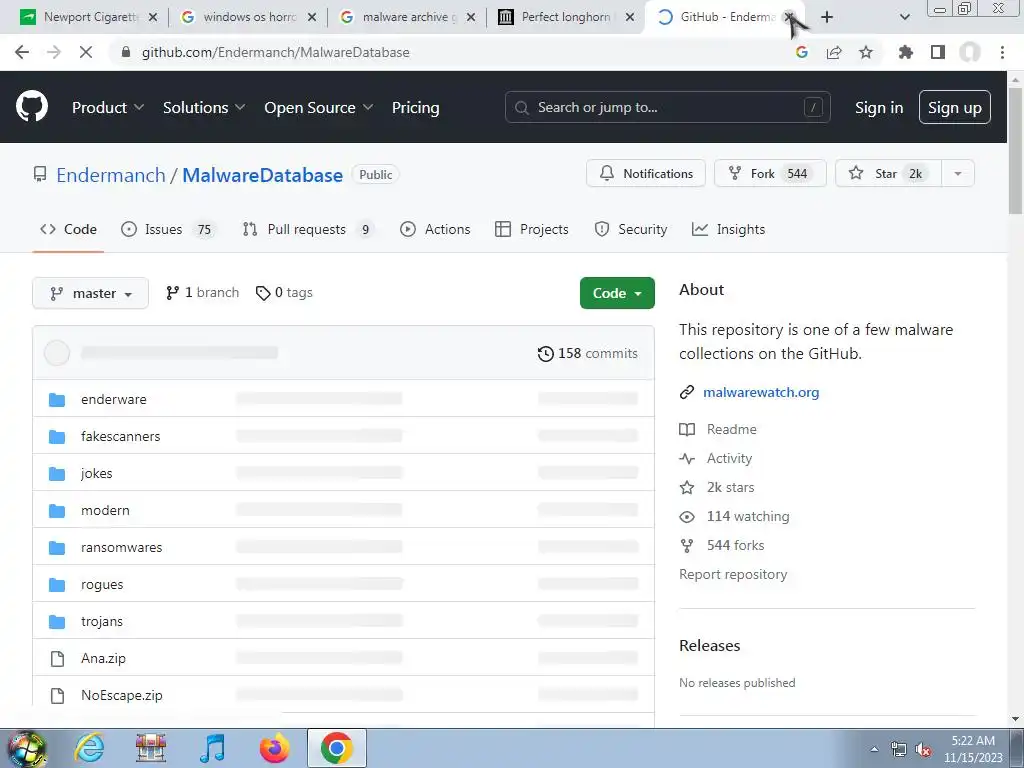
Task: Open the MalwareDatabase repository title link
Action: (x=263, y=175)
